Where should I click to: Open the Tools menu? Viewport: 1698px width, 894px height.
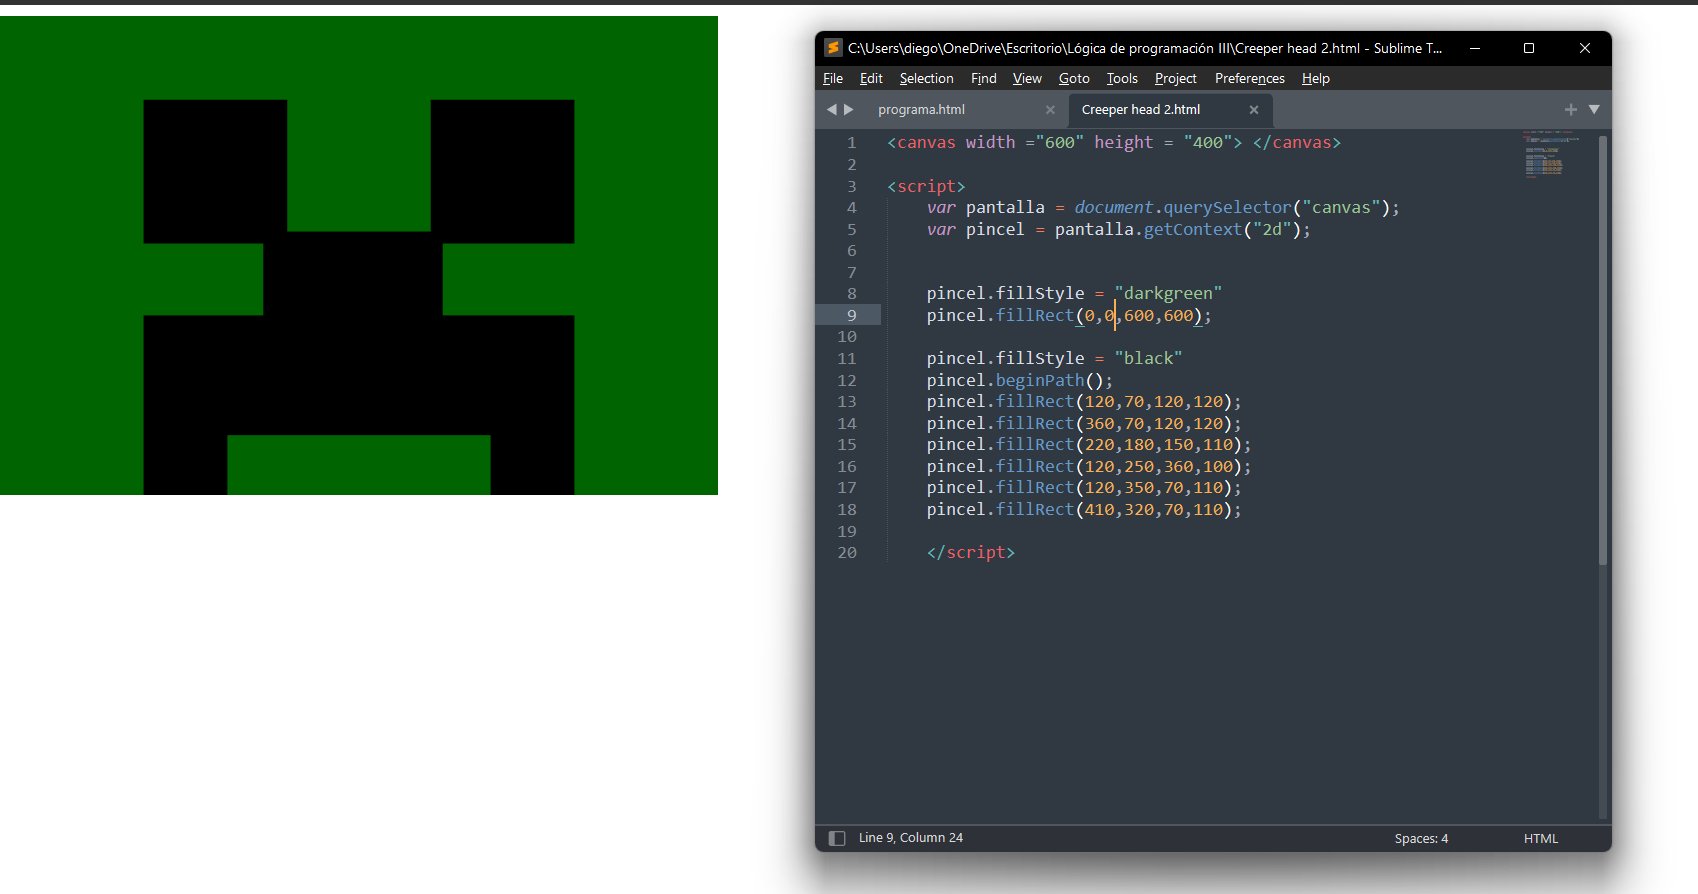pos(1122,78)
